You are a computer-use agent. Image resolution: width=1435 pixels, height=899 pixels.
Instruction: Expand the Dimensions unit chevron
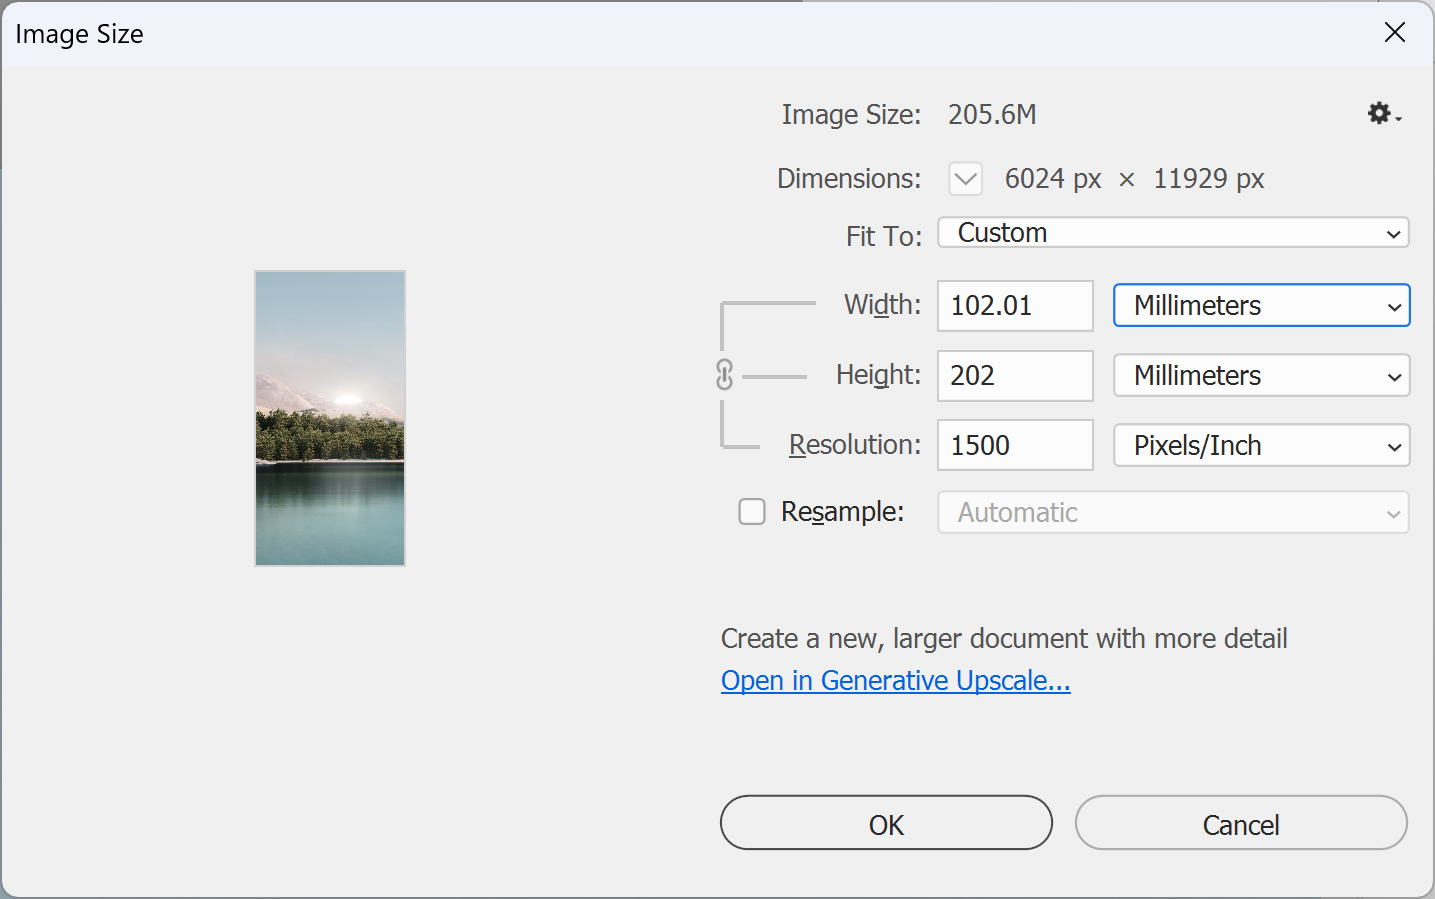pos(966,179)
